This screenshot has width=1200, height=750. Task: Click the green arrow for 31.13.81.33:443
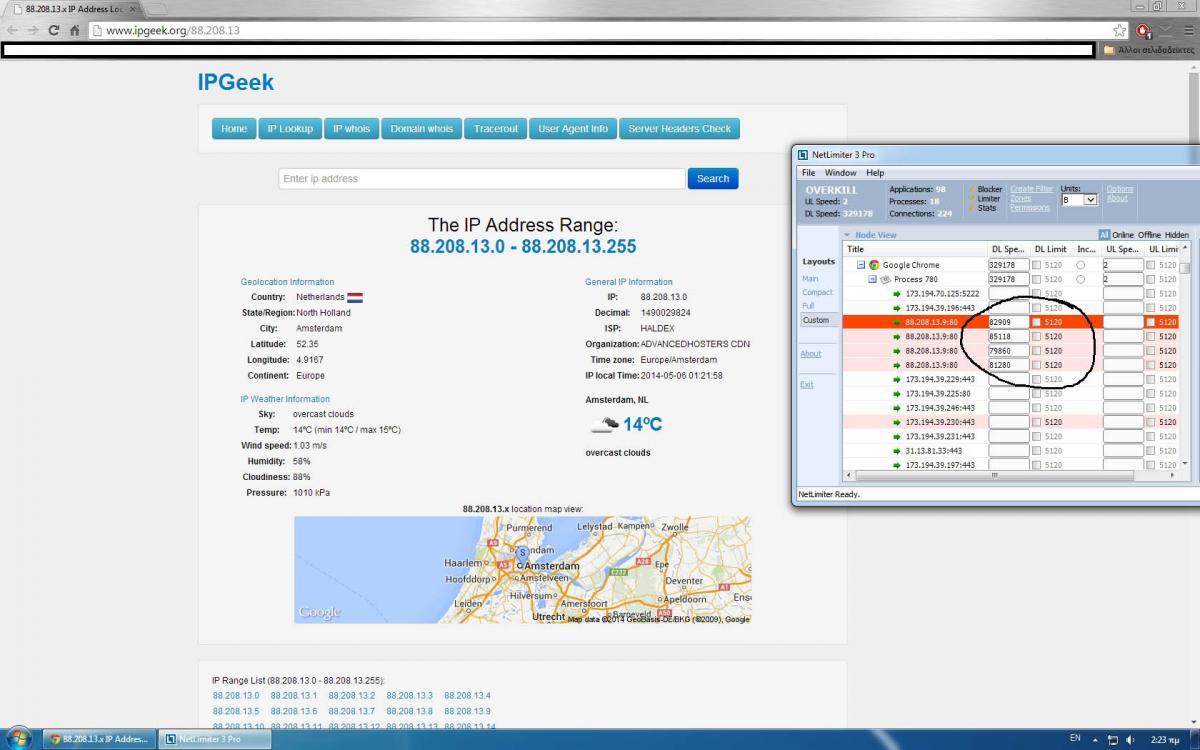897,451
